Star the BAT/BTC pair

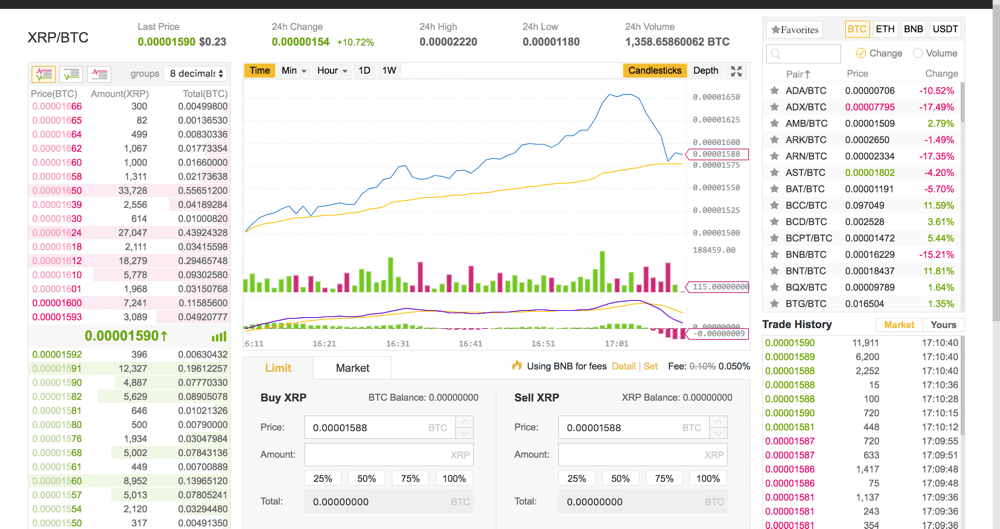coord(774,189)
